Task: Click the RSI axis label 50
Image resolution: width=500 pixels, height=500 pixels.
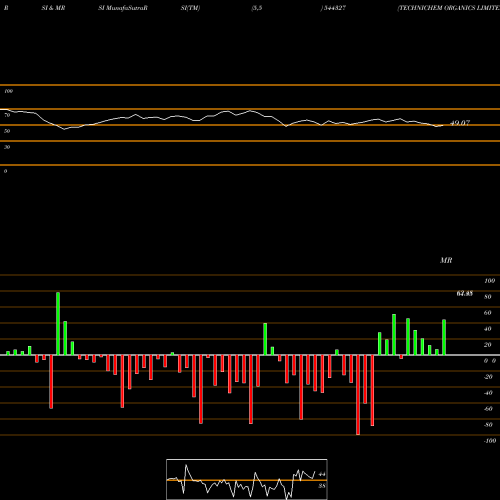Action: point(7,131)
